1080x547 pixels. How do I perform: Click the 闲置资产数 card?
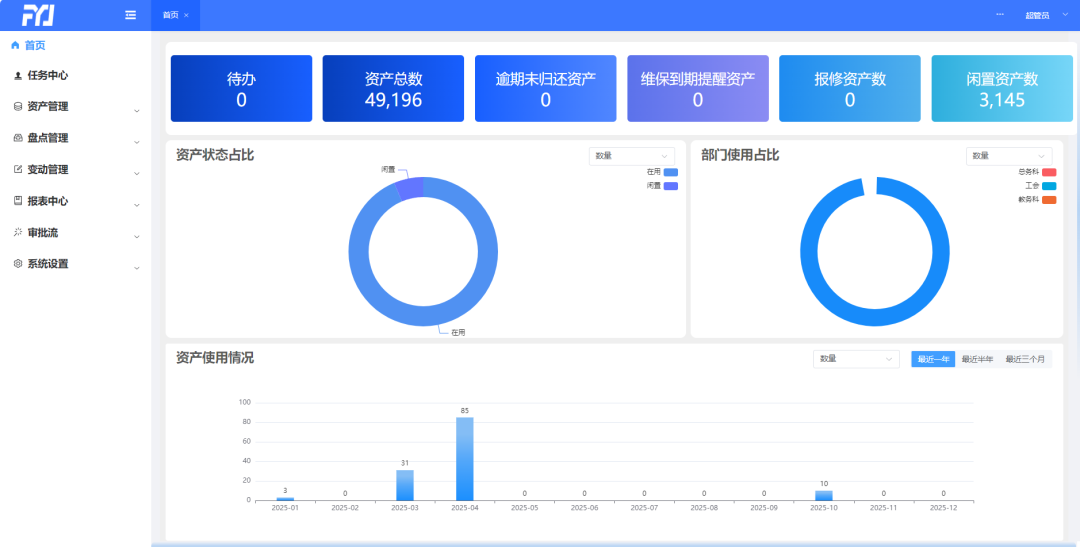tap(1002, 89)
